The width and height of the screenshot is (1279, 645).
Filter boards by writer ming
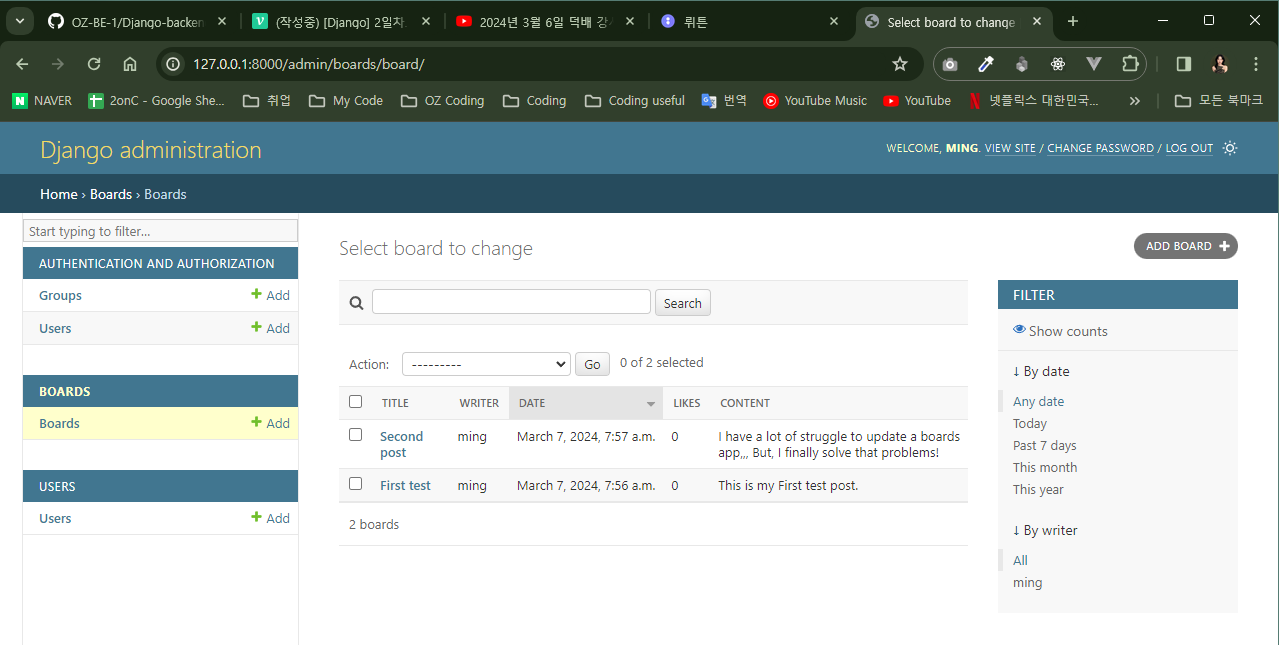(x=1027, y=582)
